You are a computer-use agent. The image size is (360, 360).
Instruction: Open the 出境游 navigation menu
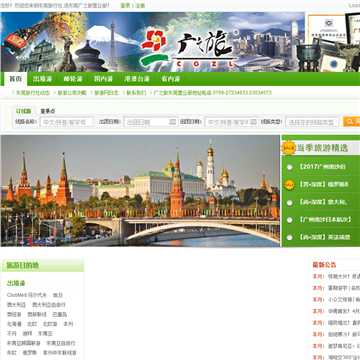pyautogui.click(x=43, y=79)
